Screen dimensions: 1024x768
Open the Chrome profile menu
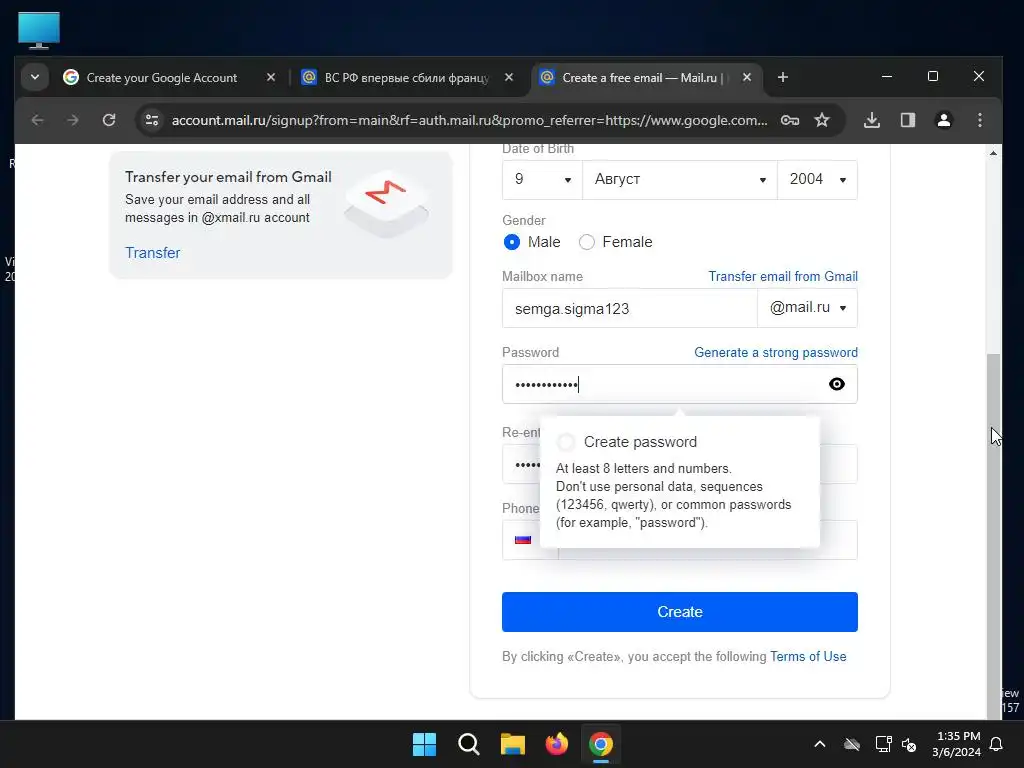click(x=944, y=120)
